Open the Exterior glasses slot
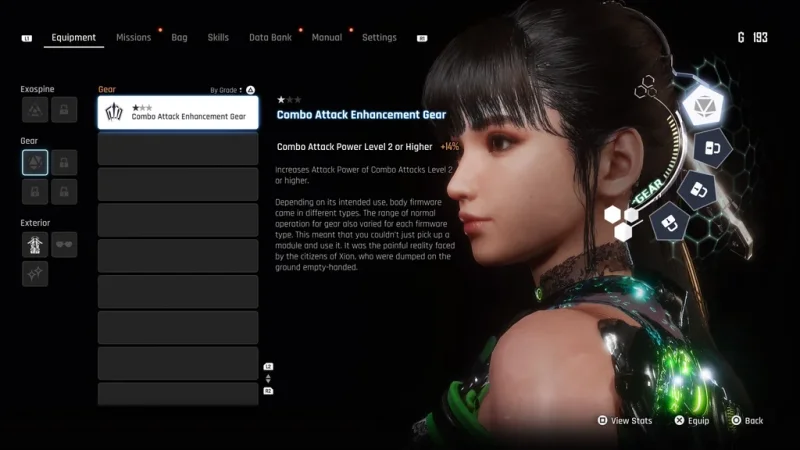800x450 pixels. 64,244
